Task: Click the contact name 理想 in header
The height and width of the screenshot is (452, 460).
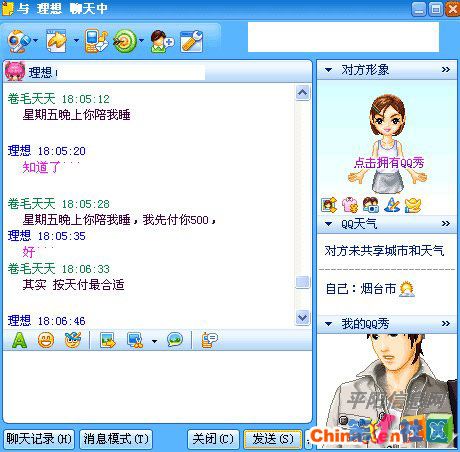Action: pyautogui.click(x=40, y=72)
